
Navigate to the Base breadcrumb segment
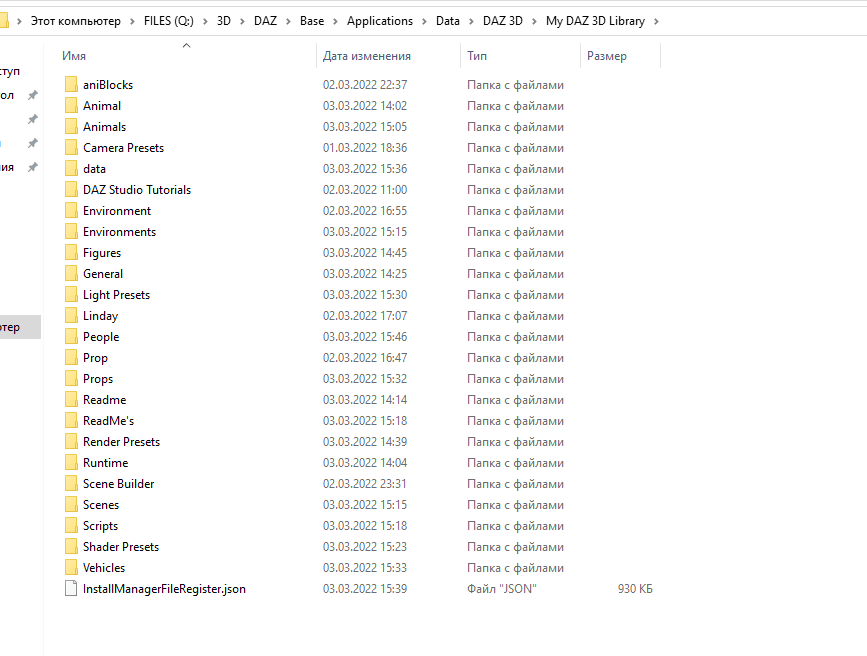pyautogui.click(x=312, y=21)
